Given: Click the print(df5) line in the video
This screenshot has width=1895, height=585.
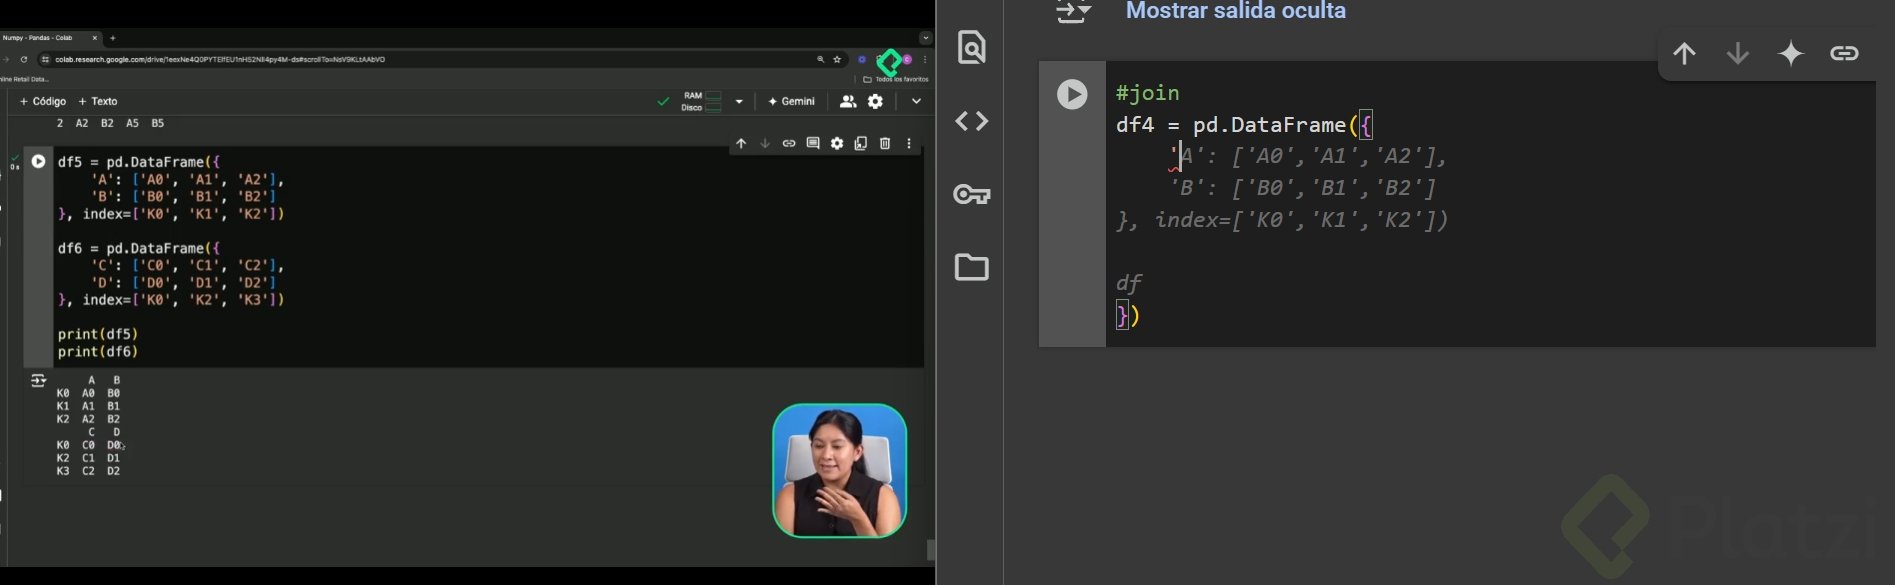Looking at the screenshot, I should pyautogui.click(x=98, y=334).
